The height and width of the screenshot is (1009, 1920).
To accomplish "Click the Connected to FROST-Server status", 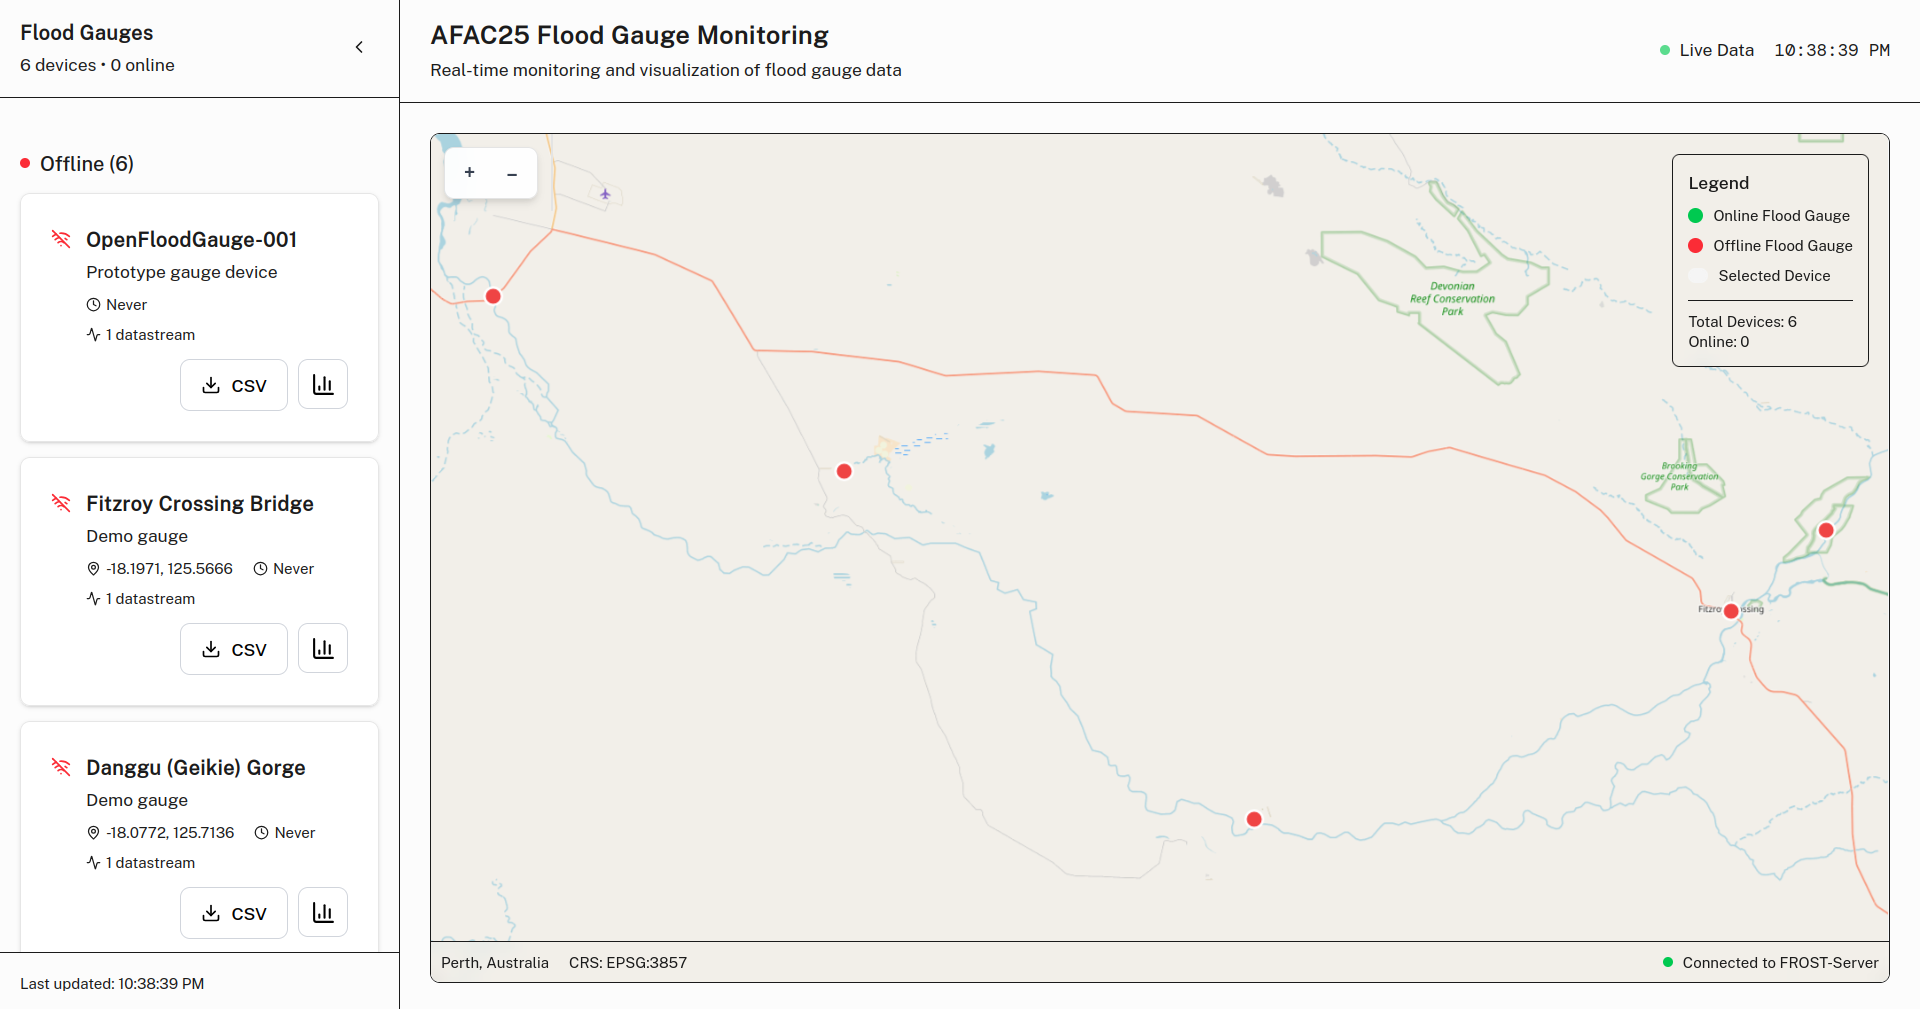I will click(1779, 963).
